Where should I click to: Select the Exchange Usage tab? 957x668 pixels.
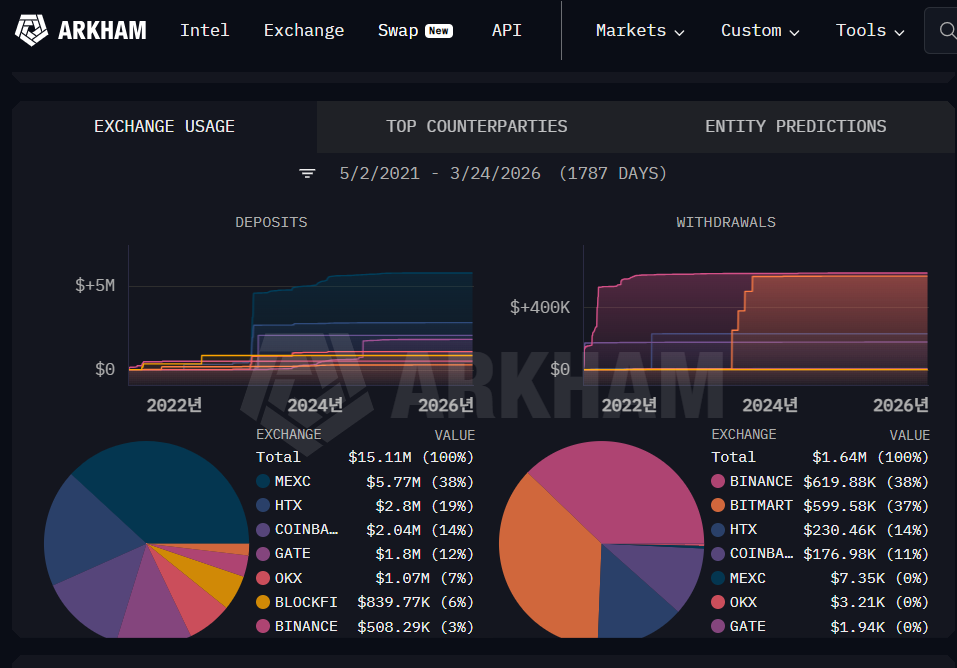164,126
